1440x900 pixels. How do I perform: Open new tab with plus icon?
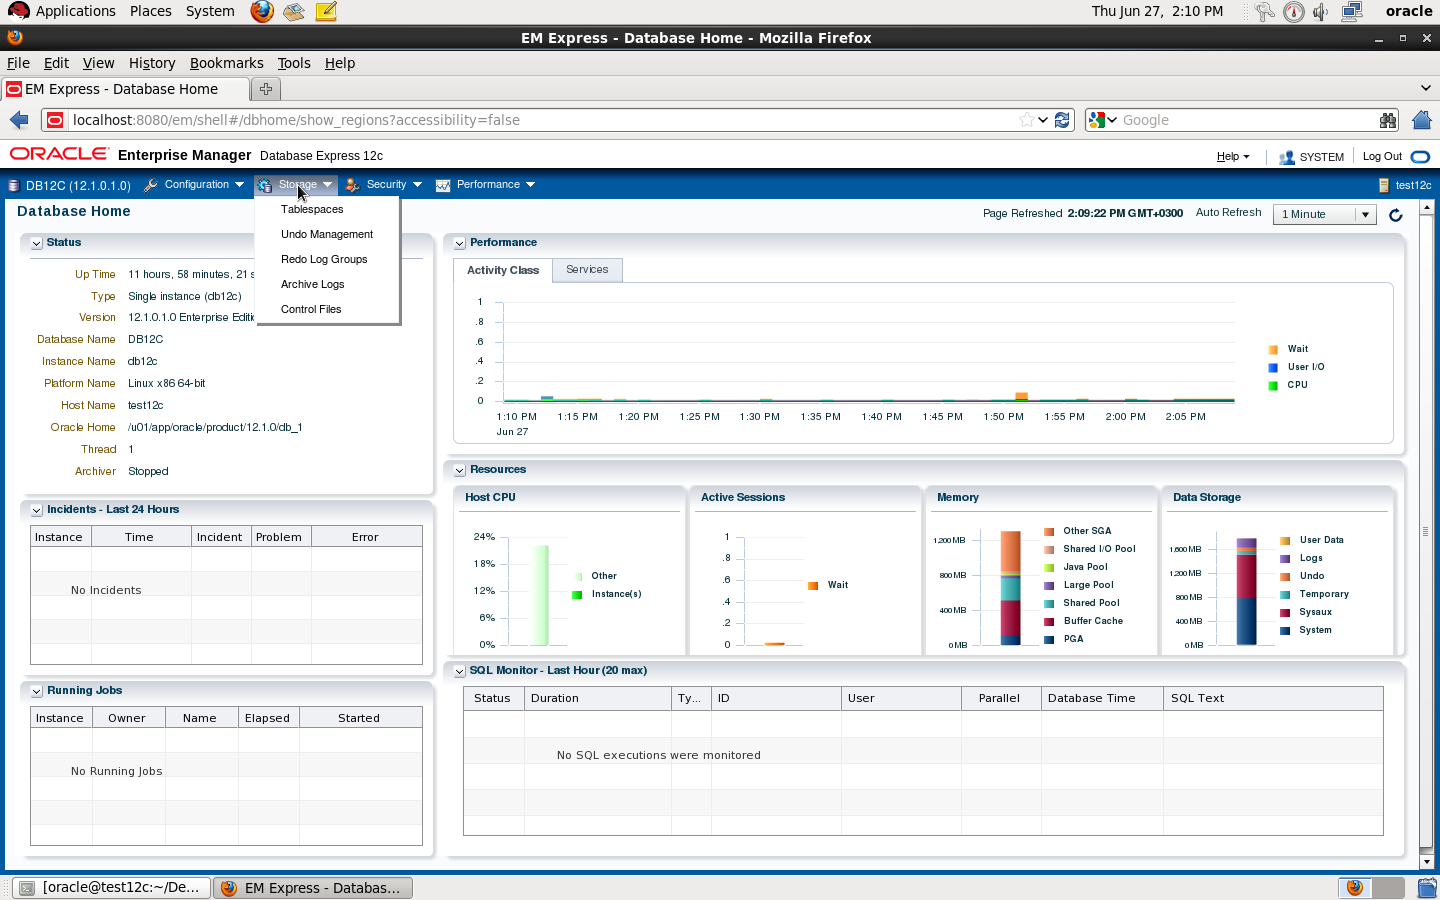tap(266, 89)
